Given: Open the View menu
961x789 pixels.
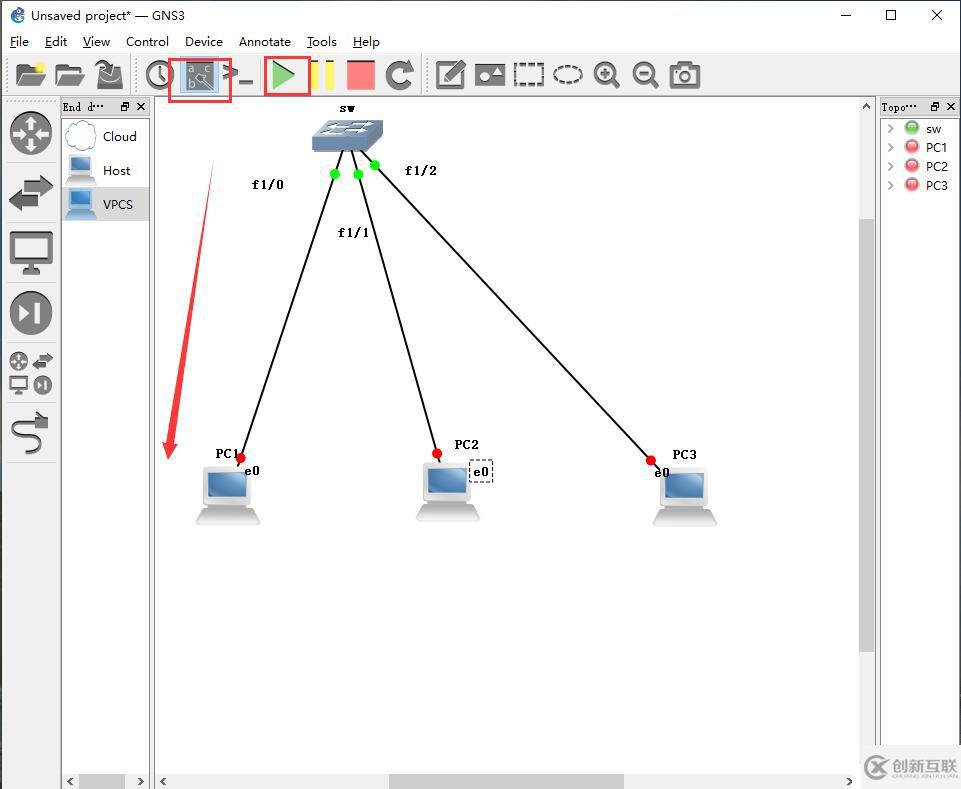Looking at the screenshot, I should (x=96, y=42).
